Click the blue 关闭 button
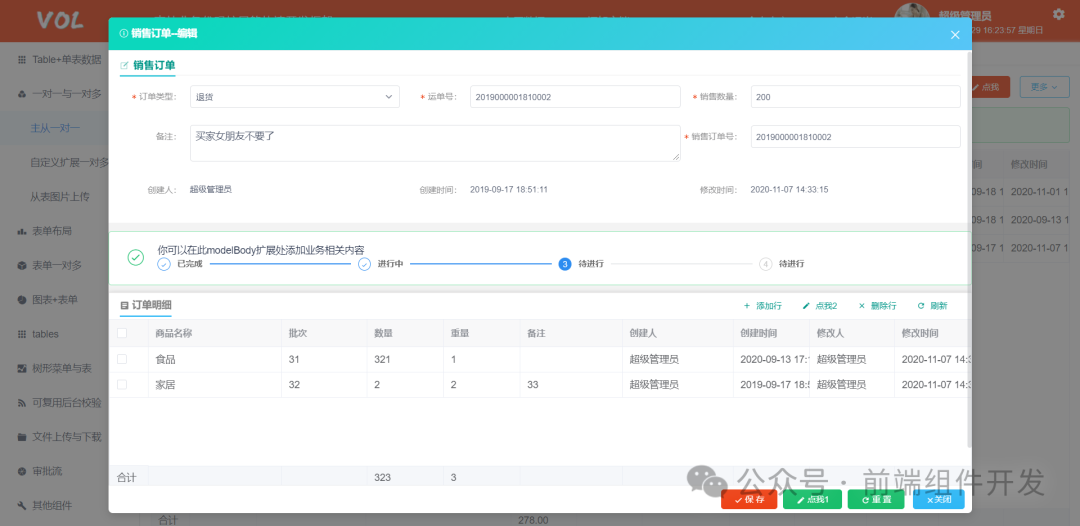Screen dimensions: 1080x526 click(x=939, y=500)
